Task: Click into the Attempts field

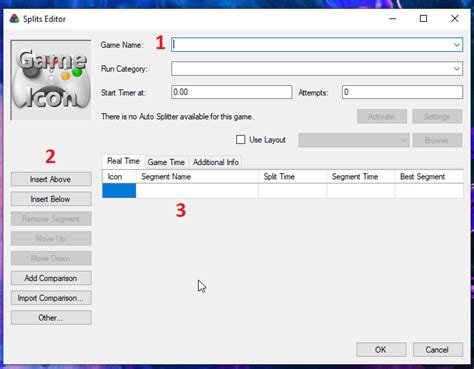Action: tap(402, 92)
